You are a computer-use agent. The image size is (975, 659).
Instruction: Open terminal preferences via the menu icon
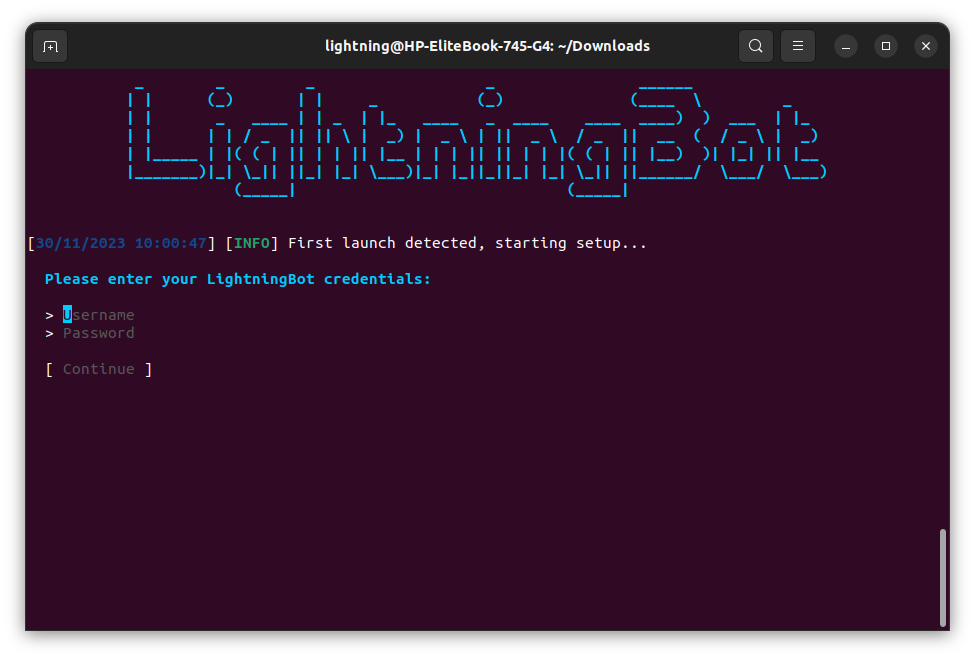click(x=797, y=45)
